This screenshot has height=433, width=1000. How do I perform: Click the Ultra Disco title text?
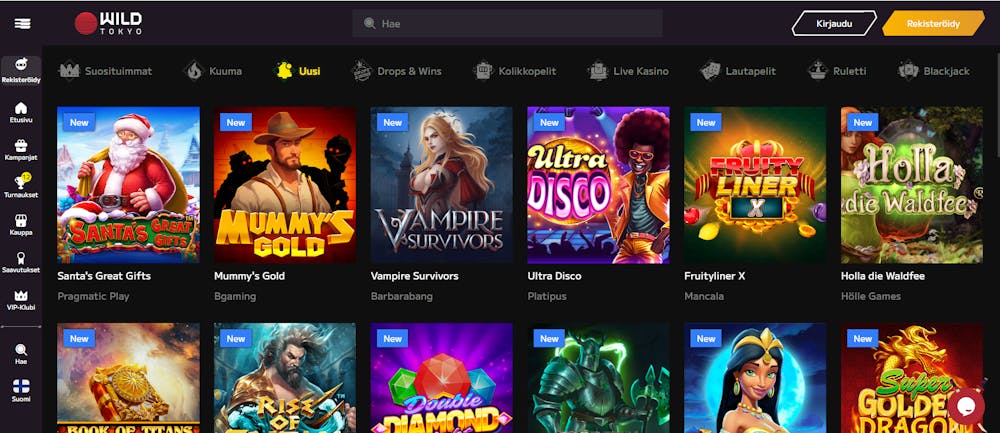554,276
